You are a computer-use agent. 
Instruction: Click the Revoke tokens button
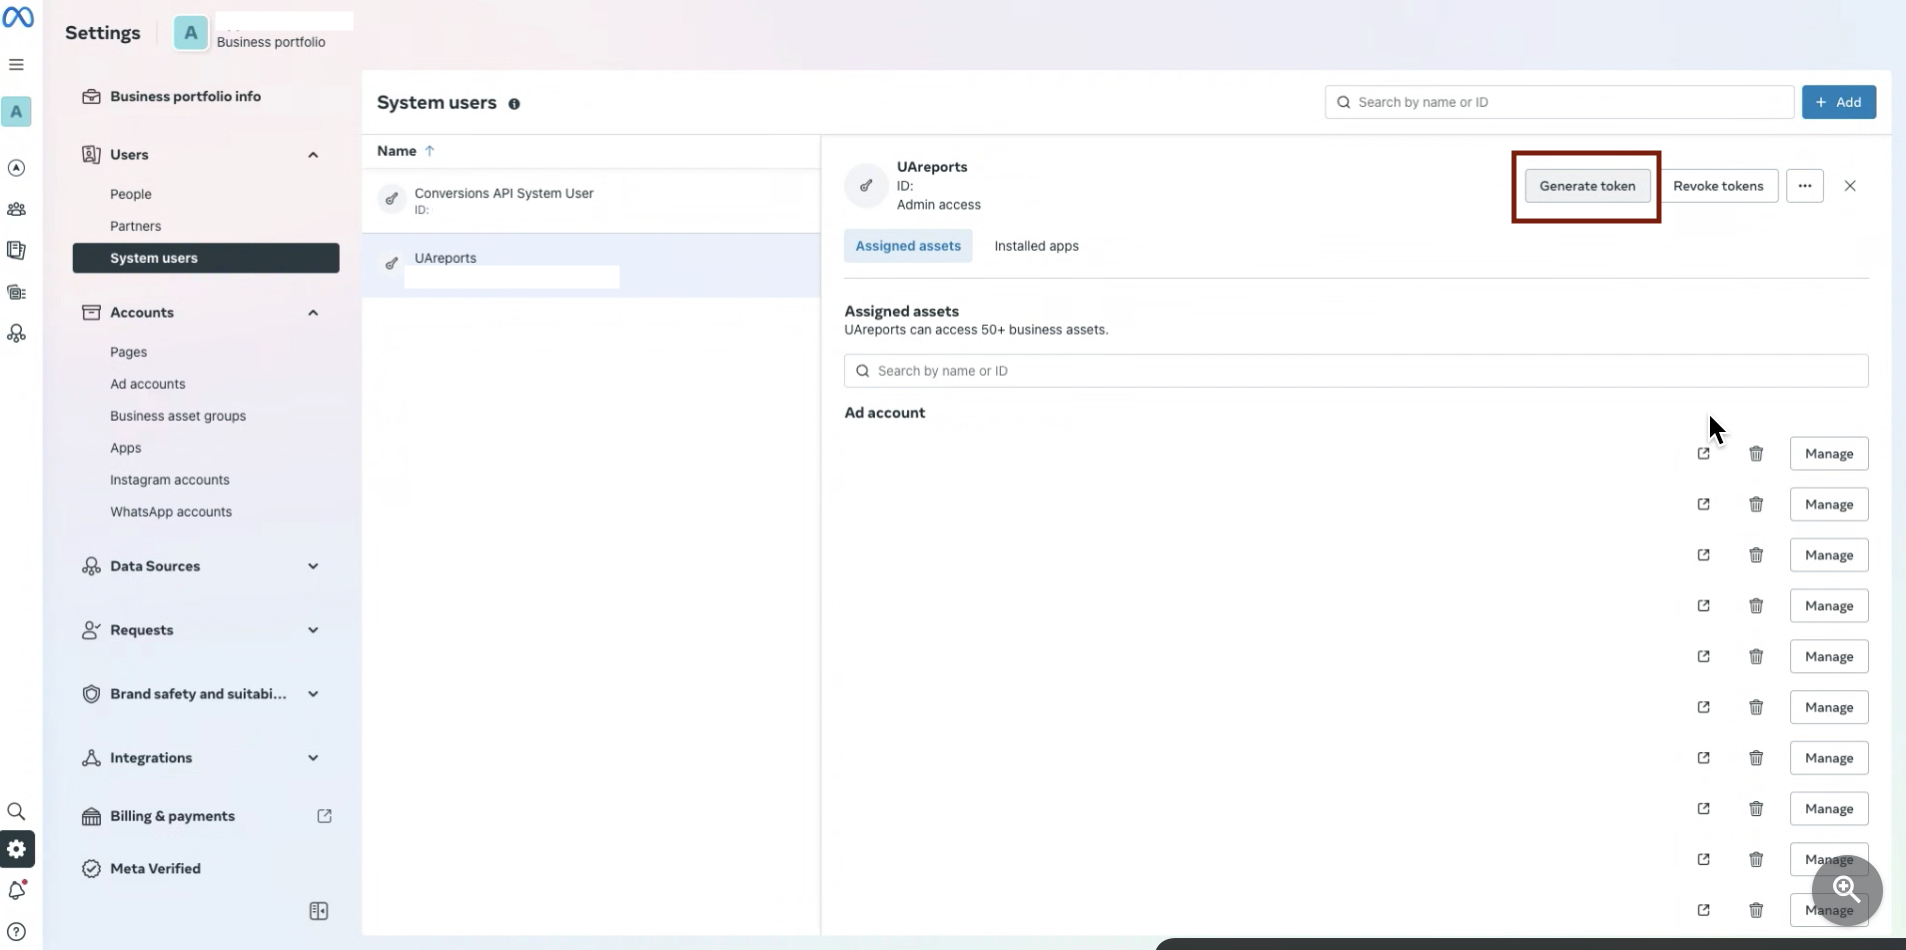pos(1717,186)
